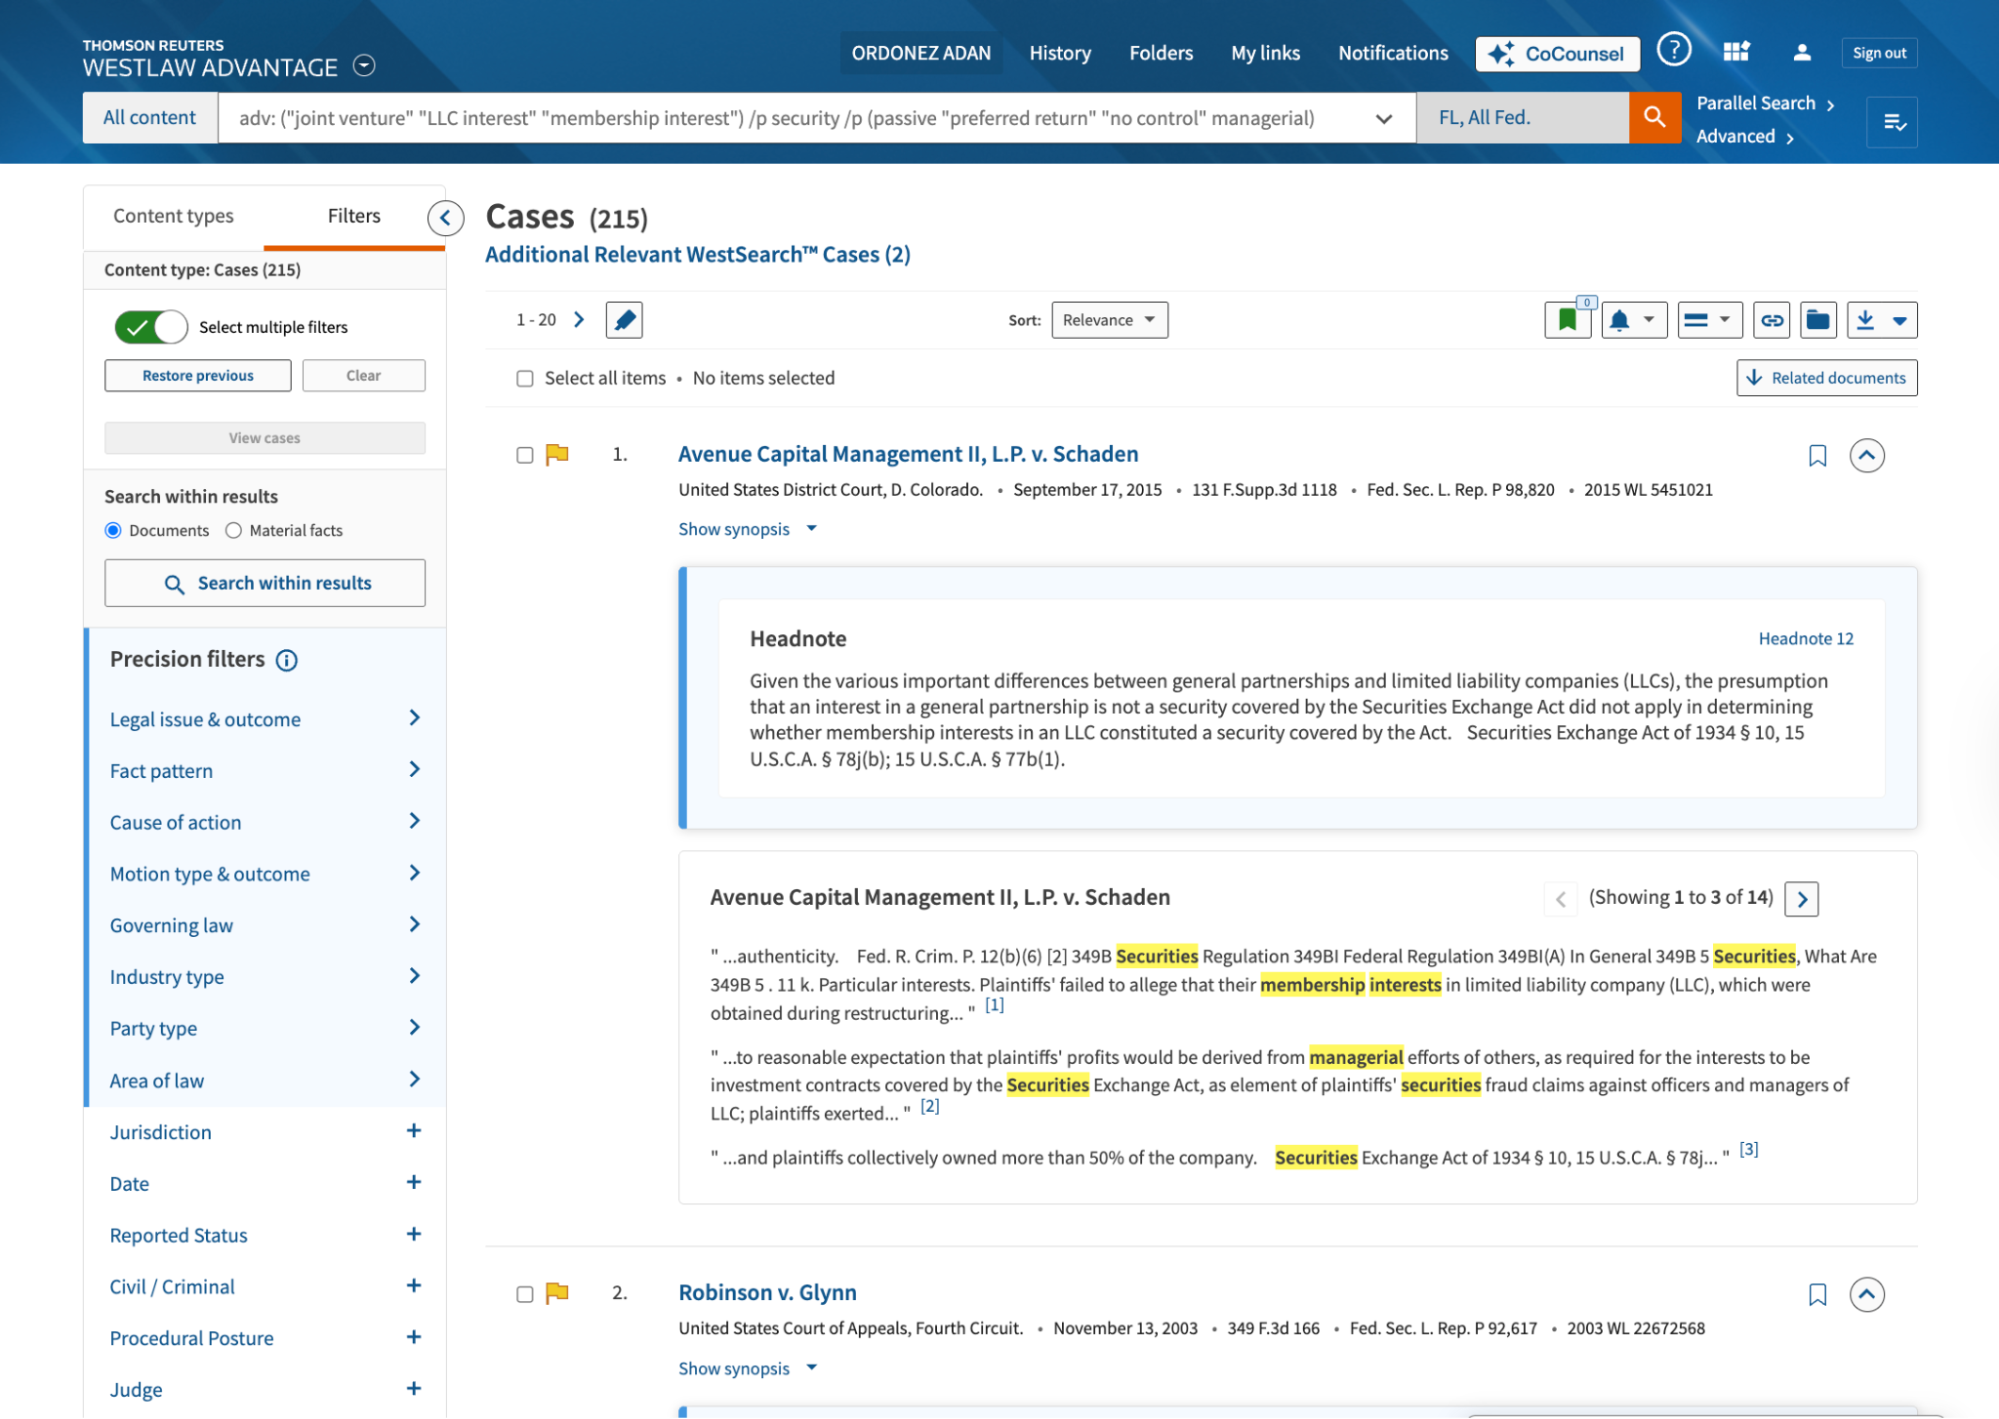Open the search history list icon
The image size is (1999, 1419).
1892,122
